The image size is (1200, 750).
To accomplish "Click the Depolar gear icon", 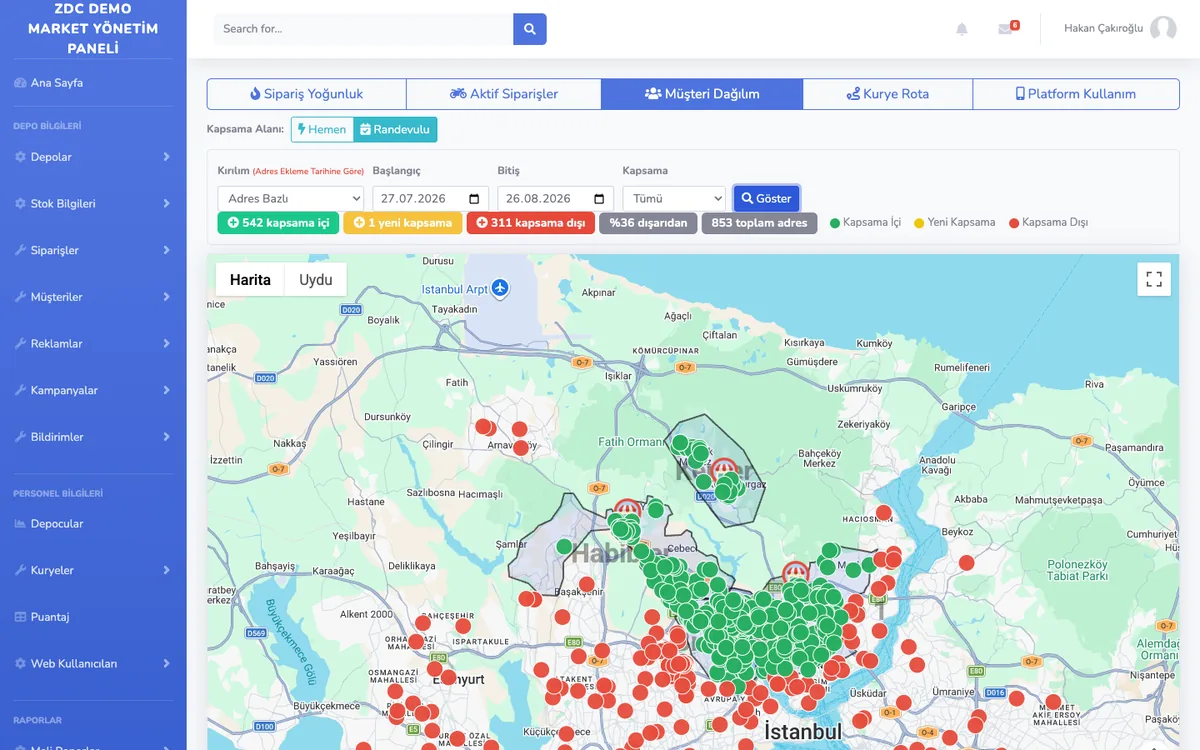I will point(20,157).
